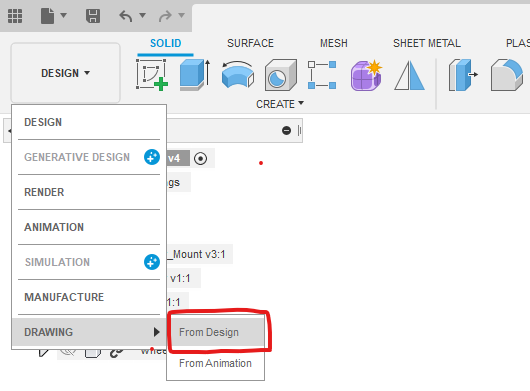The image size is (530, 391).
Task: Select the Extrude tool
Action: (195, 75)
